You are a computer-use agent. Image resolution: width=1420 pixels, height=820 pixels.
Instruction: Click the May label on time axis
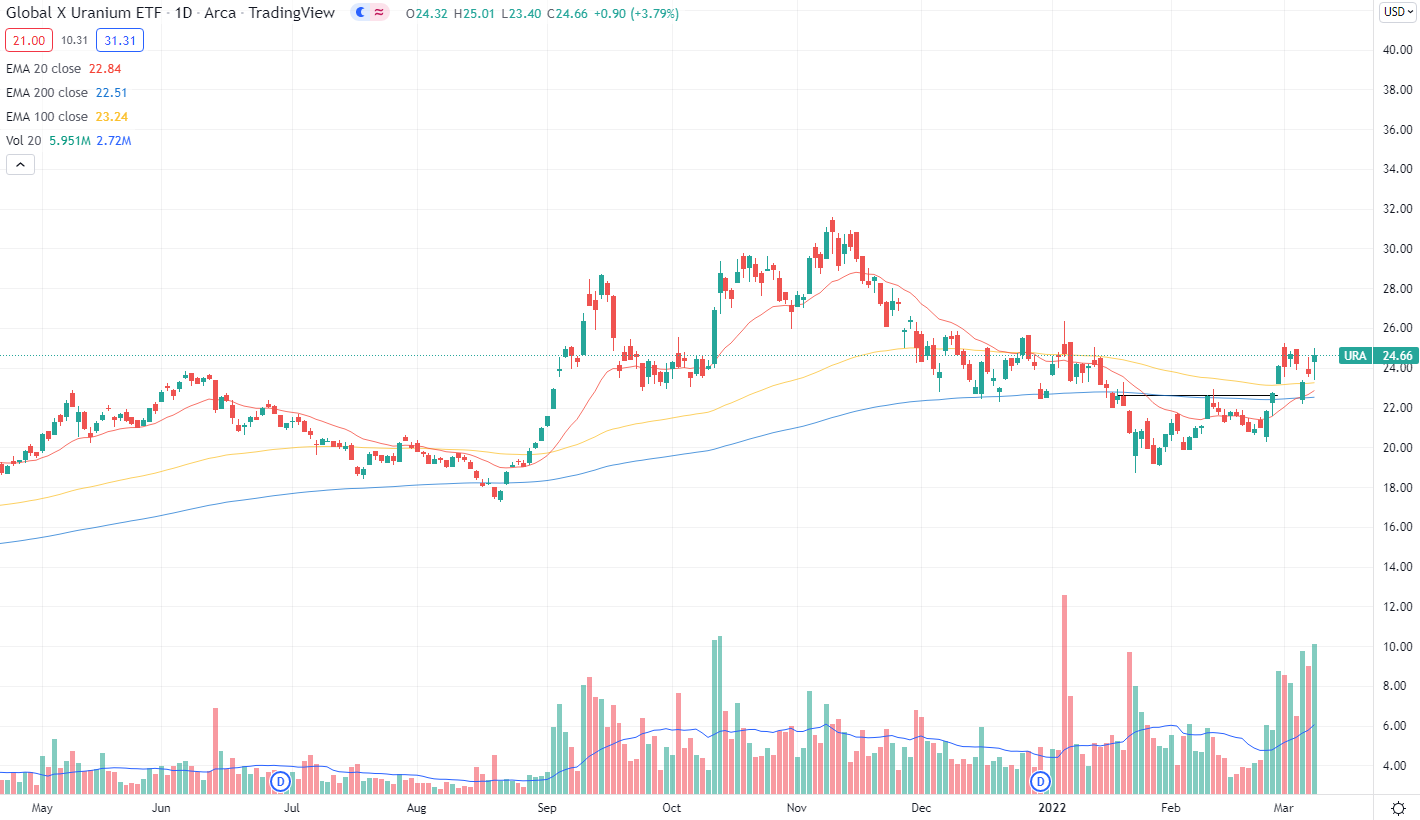click(41, 806)
